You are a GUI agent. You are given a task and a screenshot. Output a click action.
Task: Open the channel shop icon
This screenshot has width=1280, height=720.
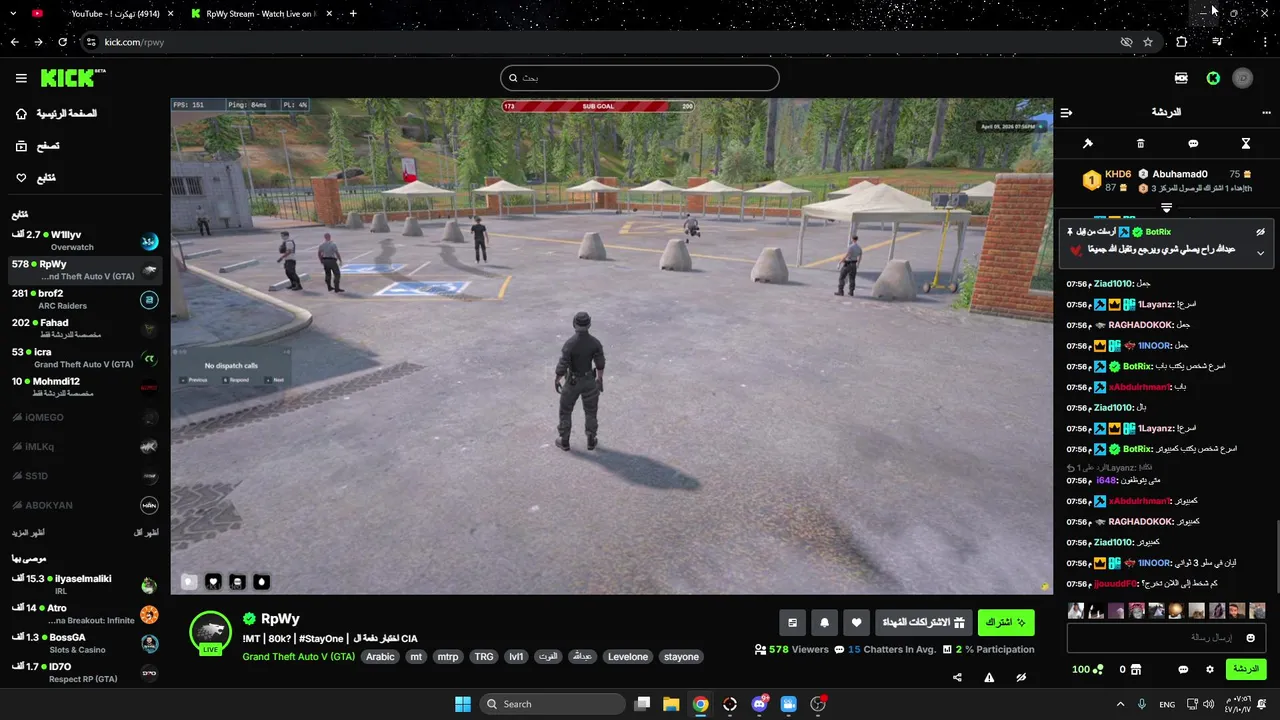[x=1135, y=669]
